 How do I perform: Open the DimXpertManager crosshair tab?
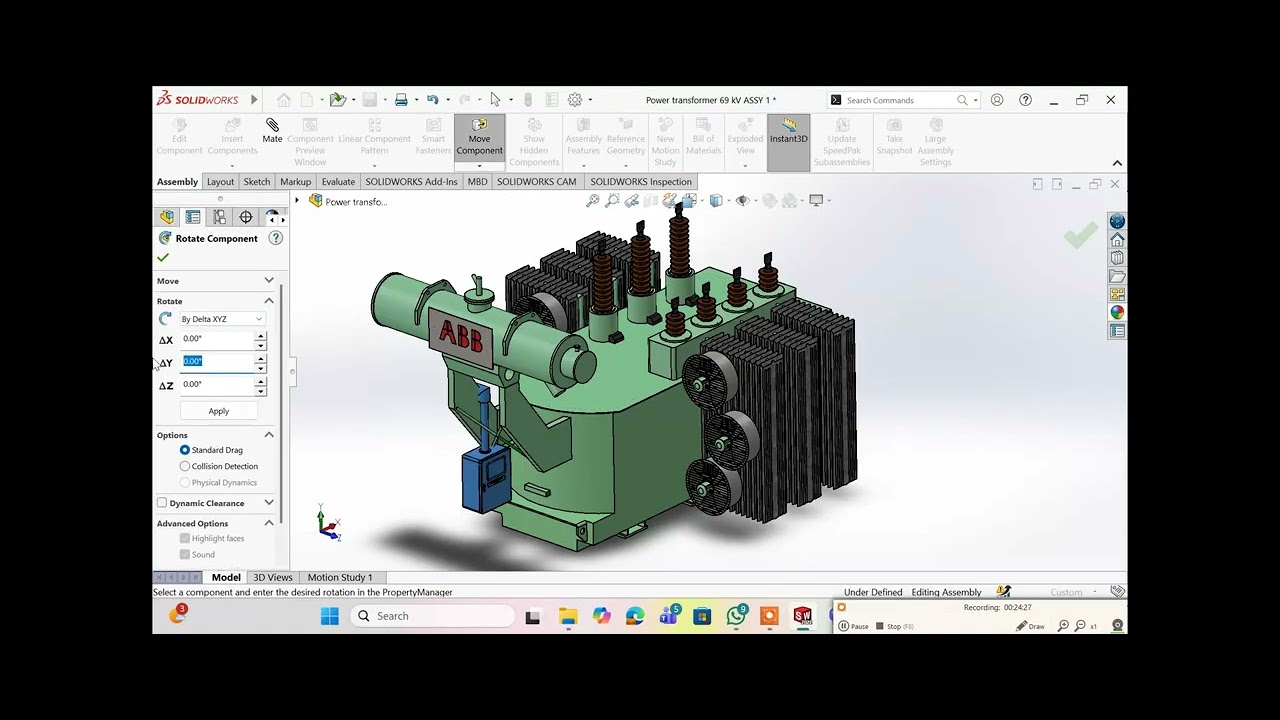[246, 217]
